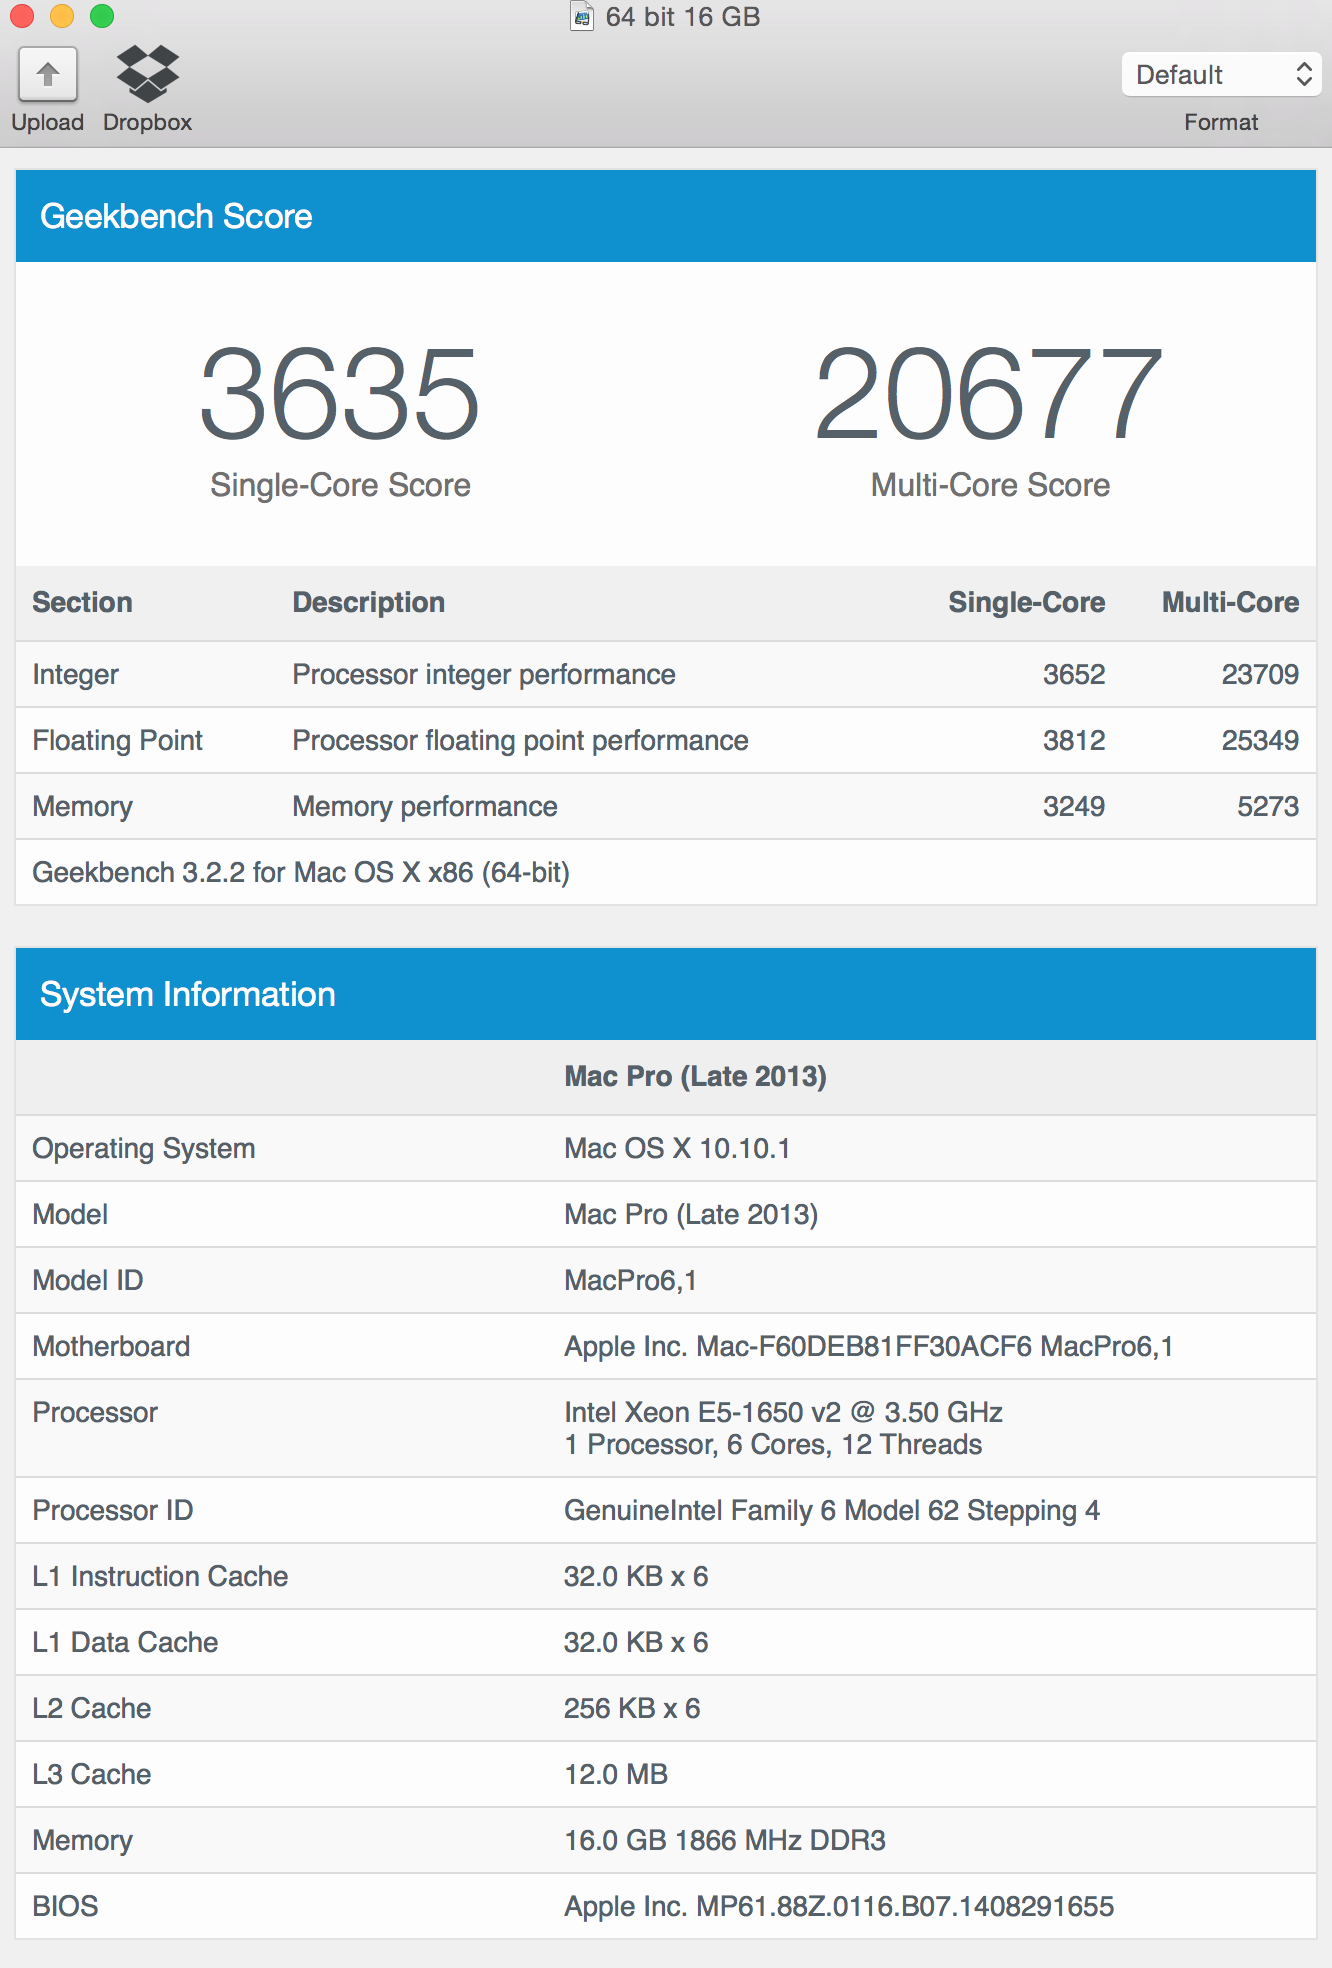Image resolution: width=1332 pixels, height=1968 pixels.
Task: Click '12.0 MB' L3 cache value
Action: point(616,1774)
